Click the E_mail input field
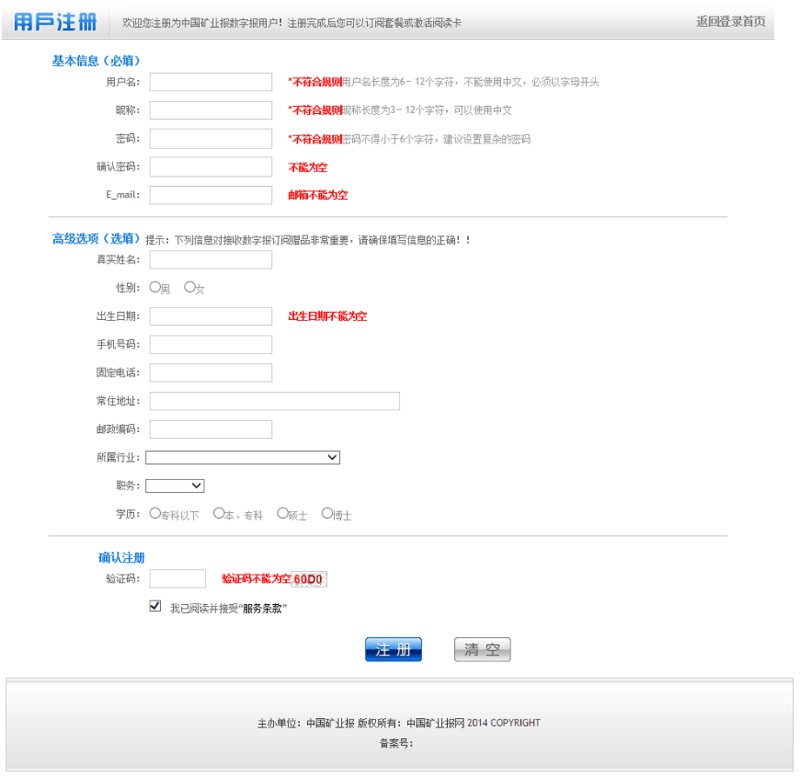 coord(210,195)
